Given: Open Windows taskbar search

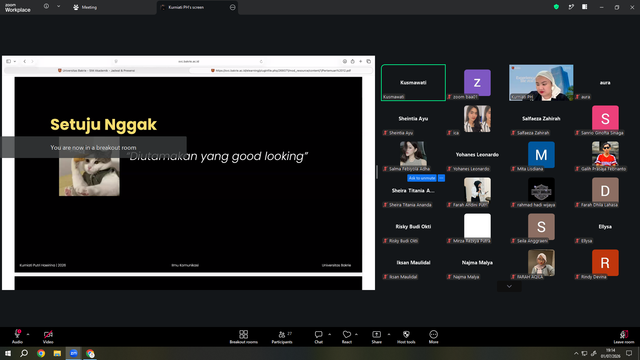Looking at the screenshot, I should tap(24, 353).
